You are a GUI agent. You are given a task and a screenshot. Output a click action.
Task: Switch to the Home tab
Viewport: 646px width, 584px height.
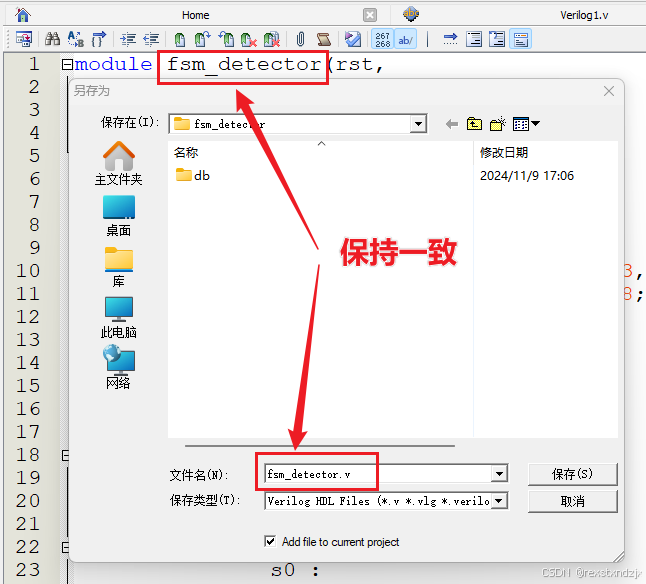(195, 15)
